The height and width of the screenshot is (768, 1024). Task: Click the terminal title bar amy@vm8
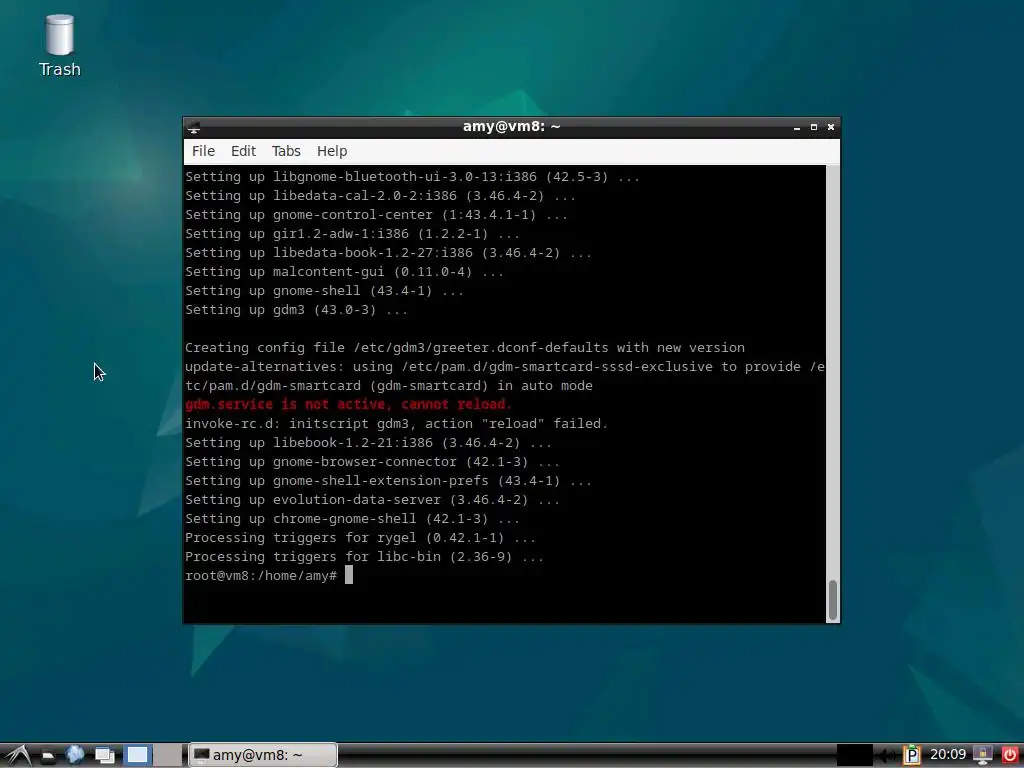point(511,127)
